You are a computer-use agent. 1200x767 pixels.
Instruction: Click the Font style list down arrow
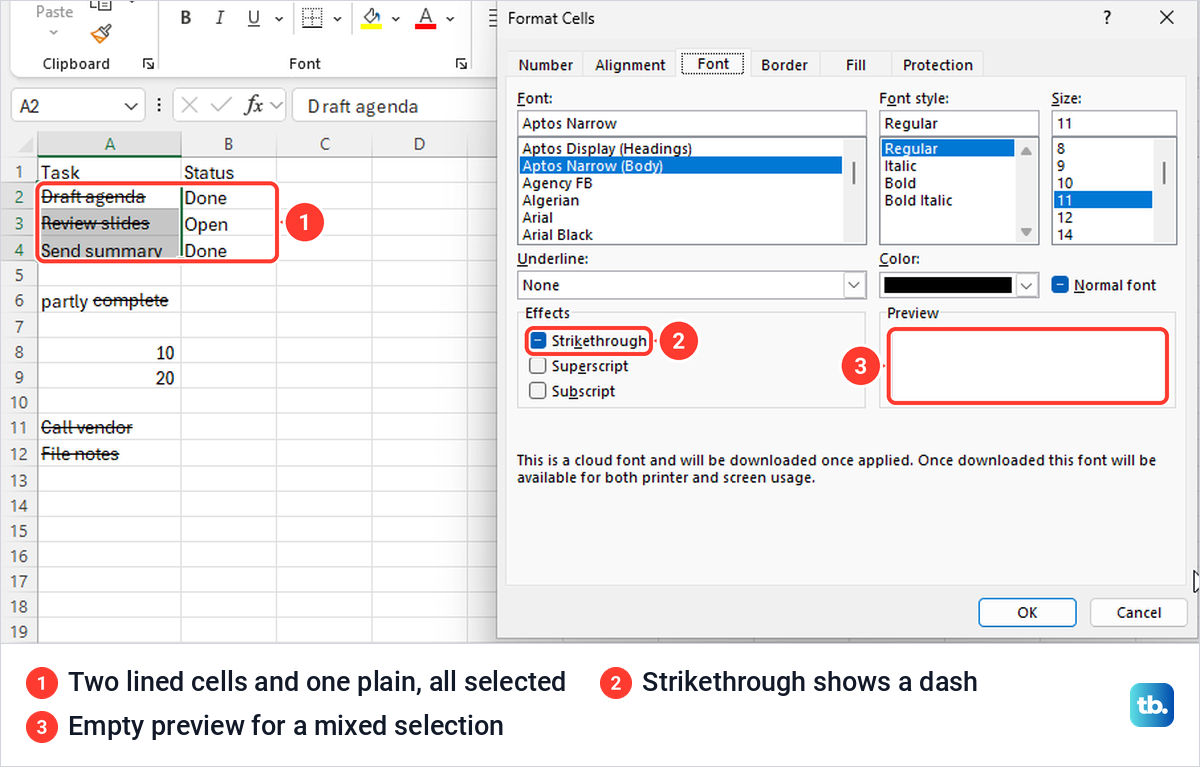pyautogui.click(x=1026, y=232)
